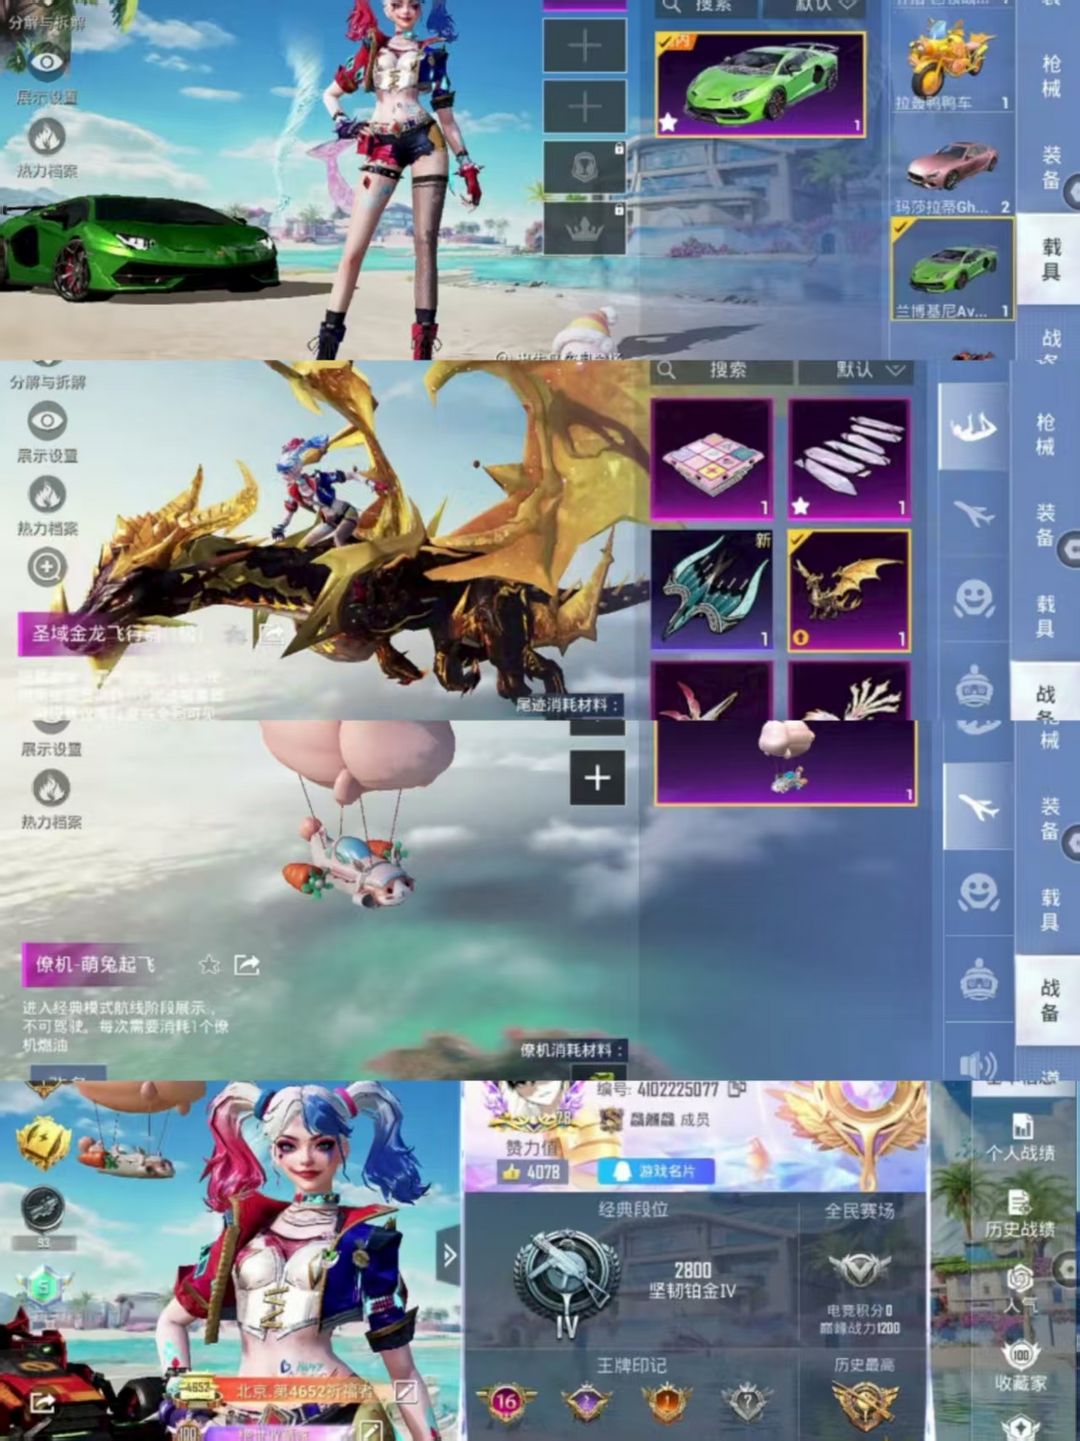Click the question-mark locked medal
The image size is (1080, 1441).
point(746,1403)
